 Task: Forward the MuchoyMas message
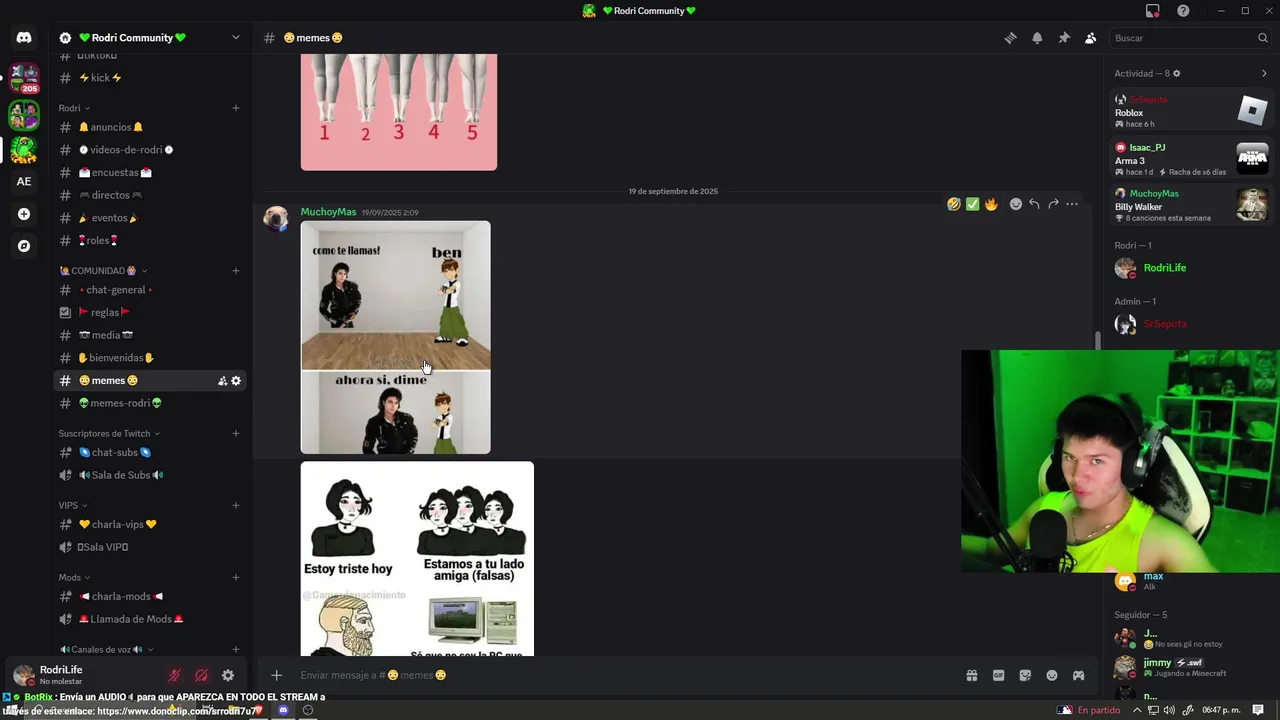(x=1053, y=204)
